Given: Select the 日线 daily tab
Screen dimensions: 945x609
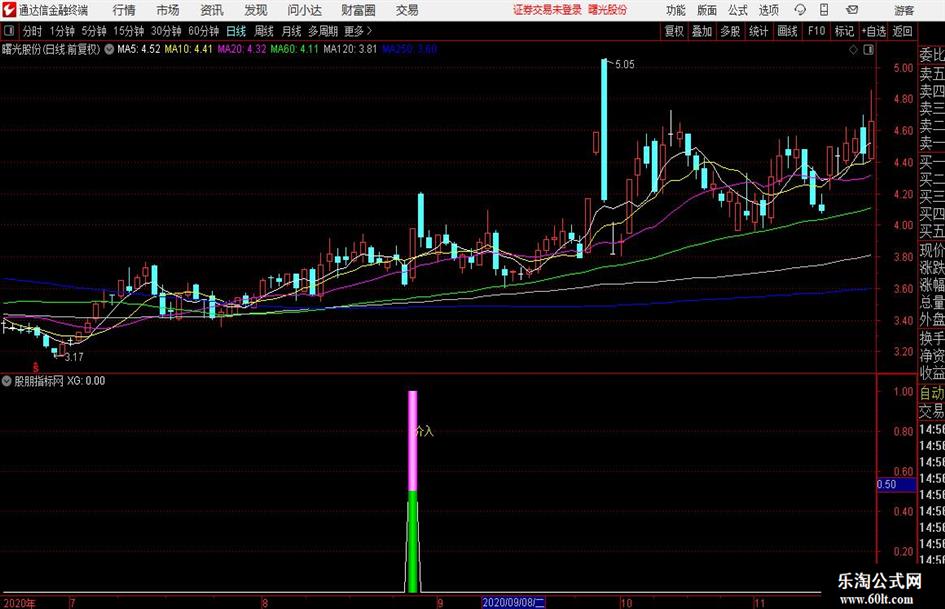Looking at the screenshot, I should pos(236,31).
